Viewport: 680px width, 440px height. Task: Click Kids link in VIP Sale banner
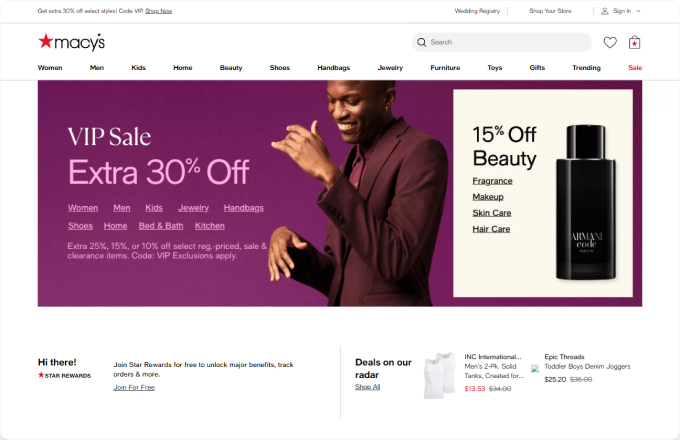click(154, 208)
